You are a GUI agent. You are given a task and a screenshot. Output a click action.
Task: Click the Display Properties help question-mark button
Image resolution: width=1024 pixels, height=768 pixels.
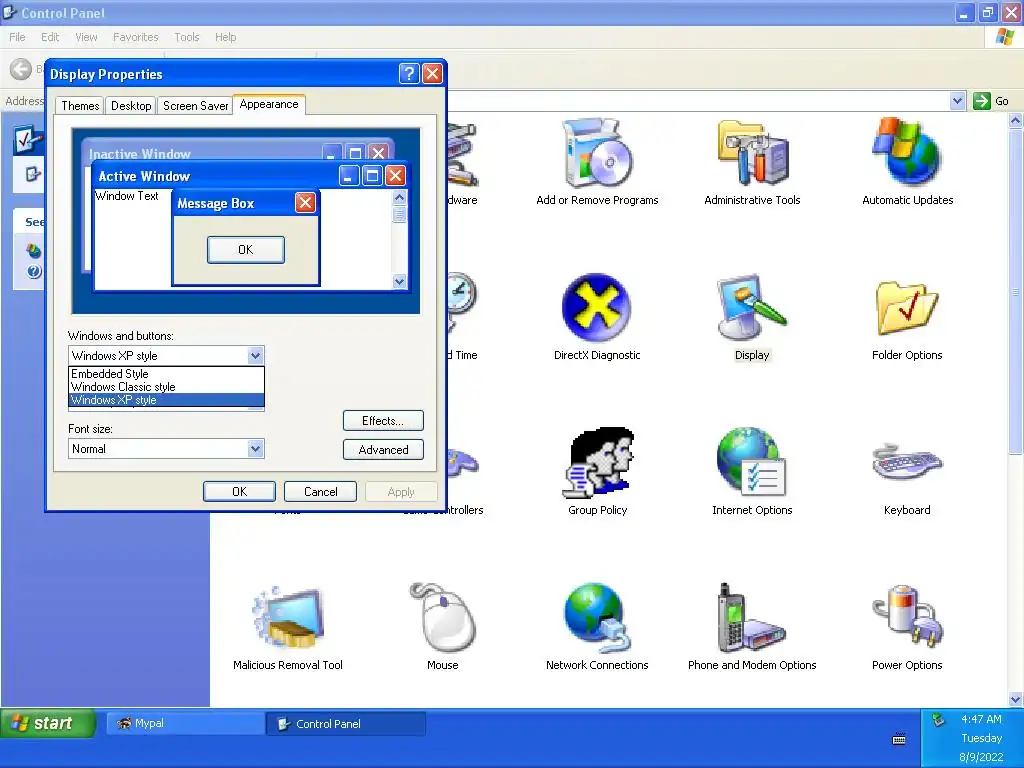[x=409, y=74]
